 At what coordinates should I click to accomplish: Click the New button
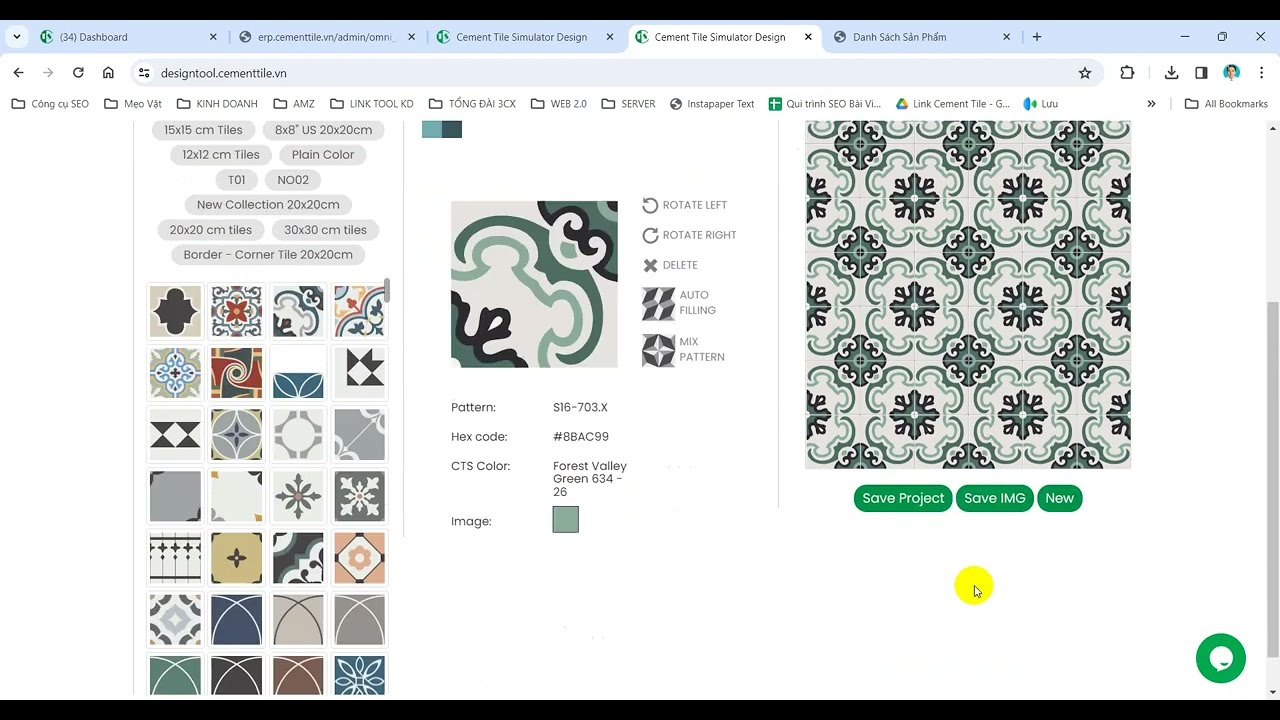click(1059, 498)
